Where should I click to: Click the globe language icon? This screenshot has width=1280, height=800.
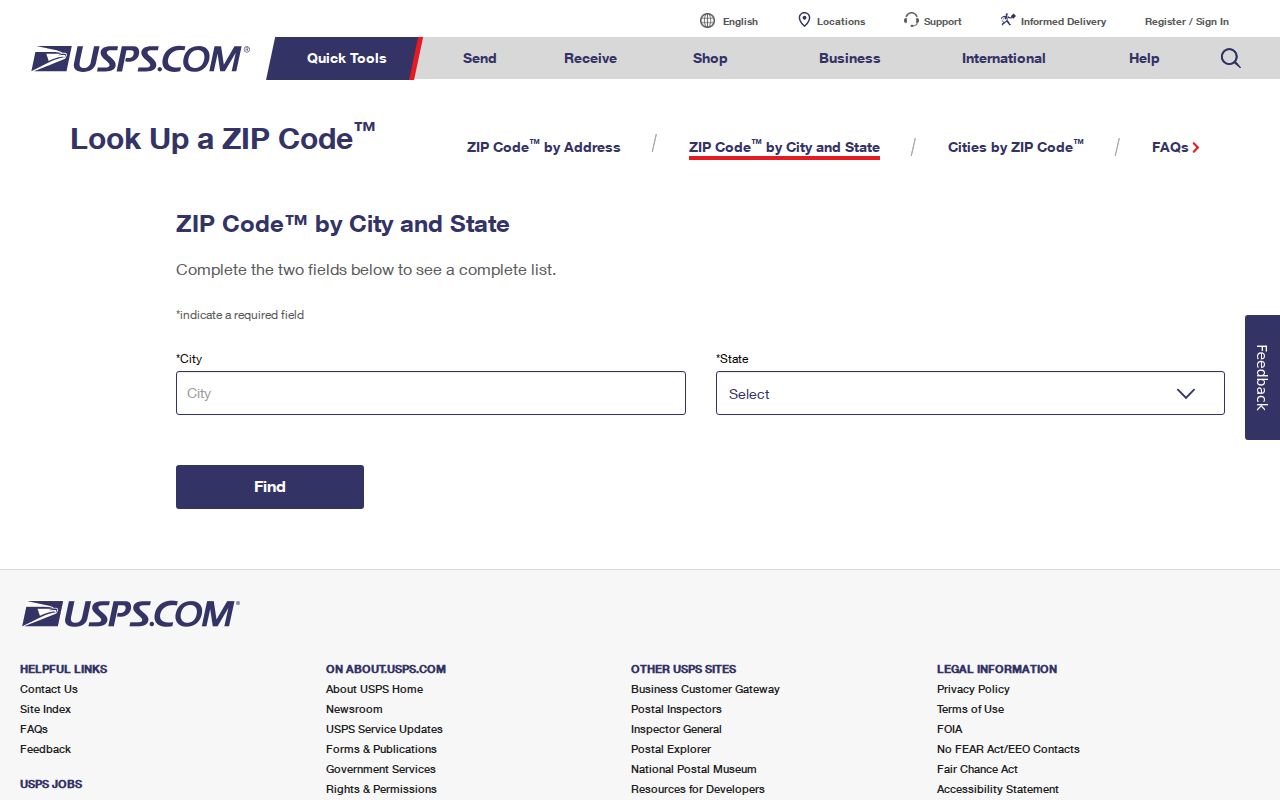point(708,21)
